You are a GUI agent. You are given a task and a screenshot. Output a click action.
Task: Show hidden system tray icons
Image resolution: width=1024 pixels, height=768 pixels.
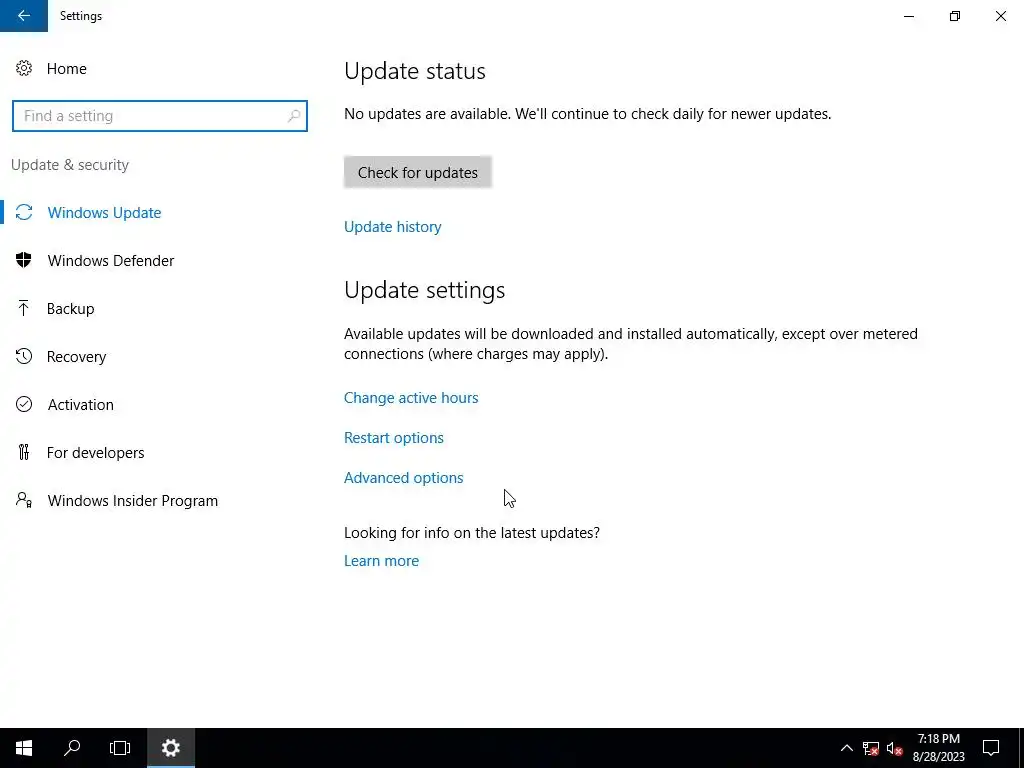point(846,748)
